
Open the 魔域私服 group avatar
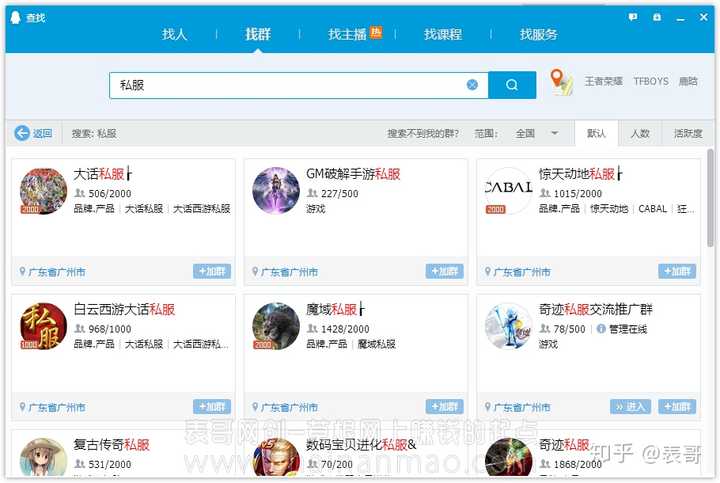coord(276,326)
